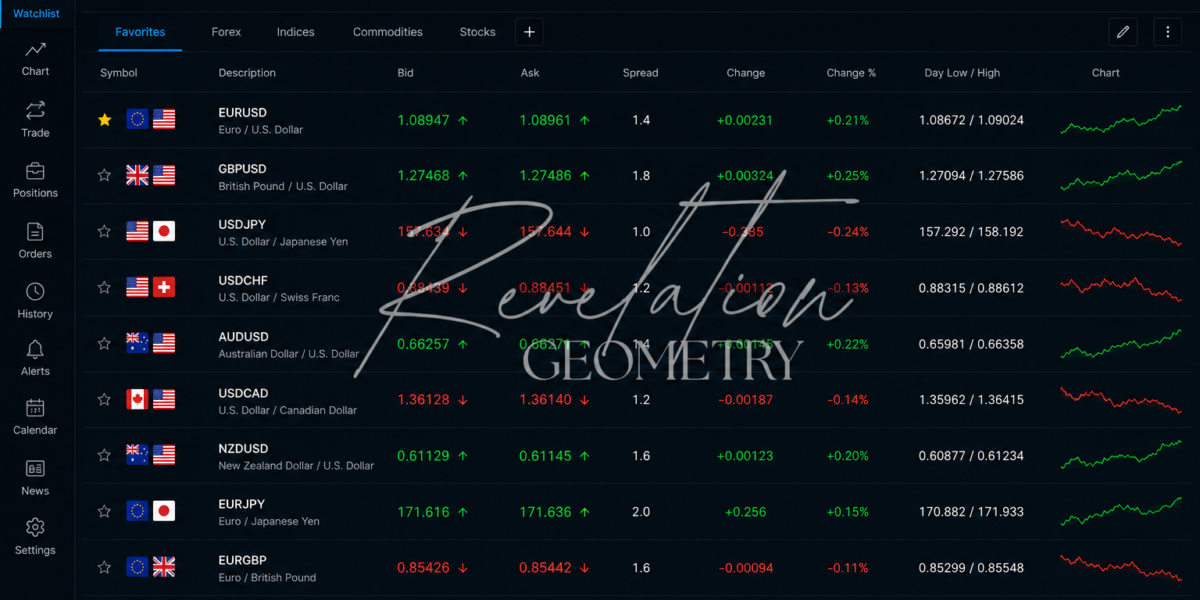This screenshot has height=600, width=1200.
Task: Click the NZDUSD mini chart
Action: tap(1121, 455)
